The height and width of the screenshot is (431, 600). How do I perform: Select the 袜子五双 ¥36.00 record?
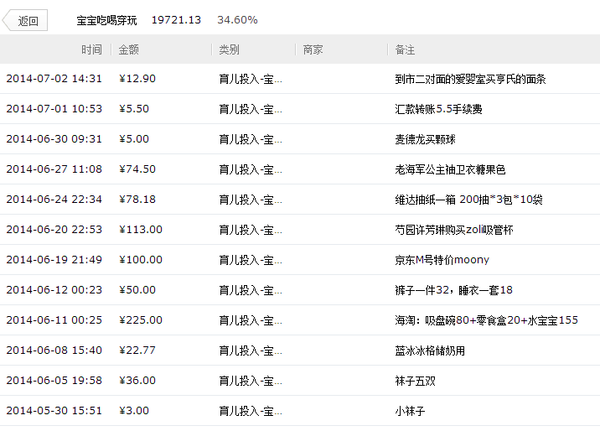300,380
